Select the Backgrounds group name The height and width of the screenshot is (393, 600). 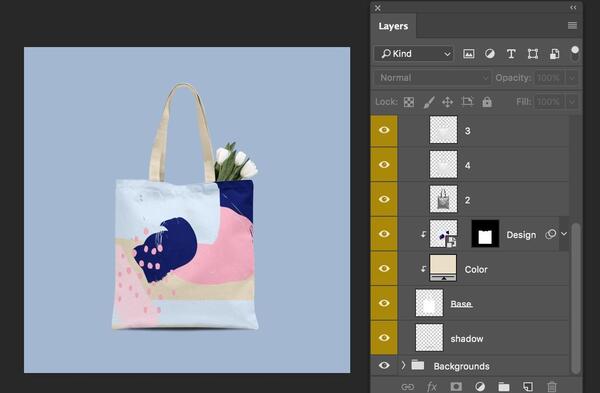461,366
